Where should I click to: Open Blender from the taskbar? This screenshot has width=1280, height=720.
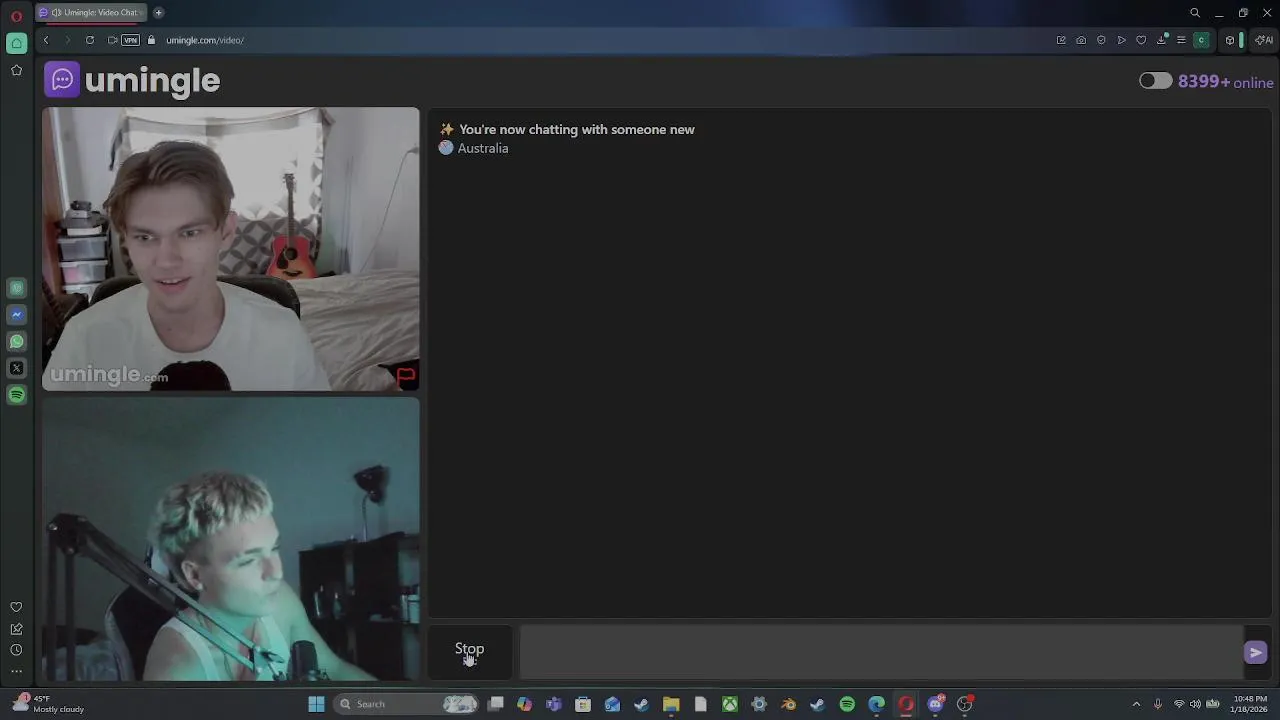tap(788, 704)
